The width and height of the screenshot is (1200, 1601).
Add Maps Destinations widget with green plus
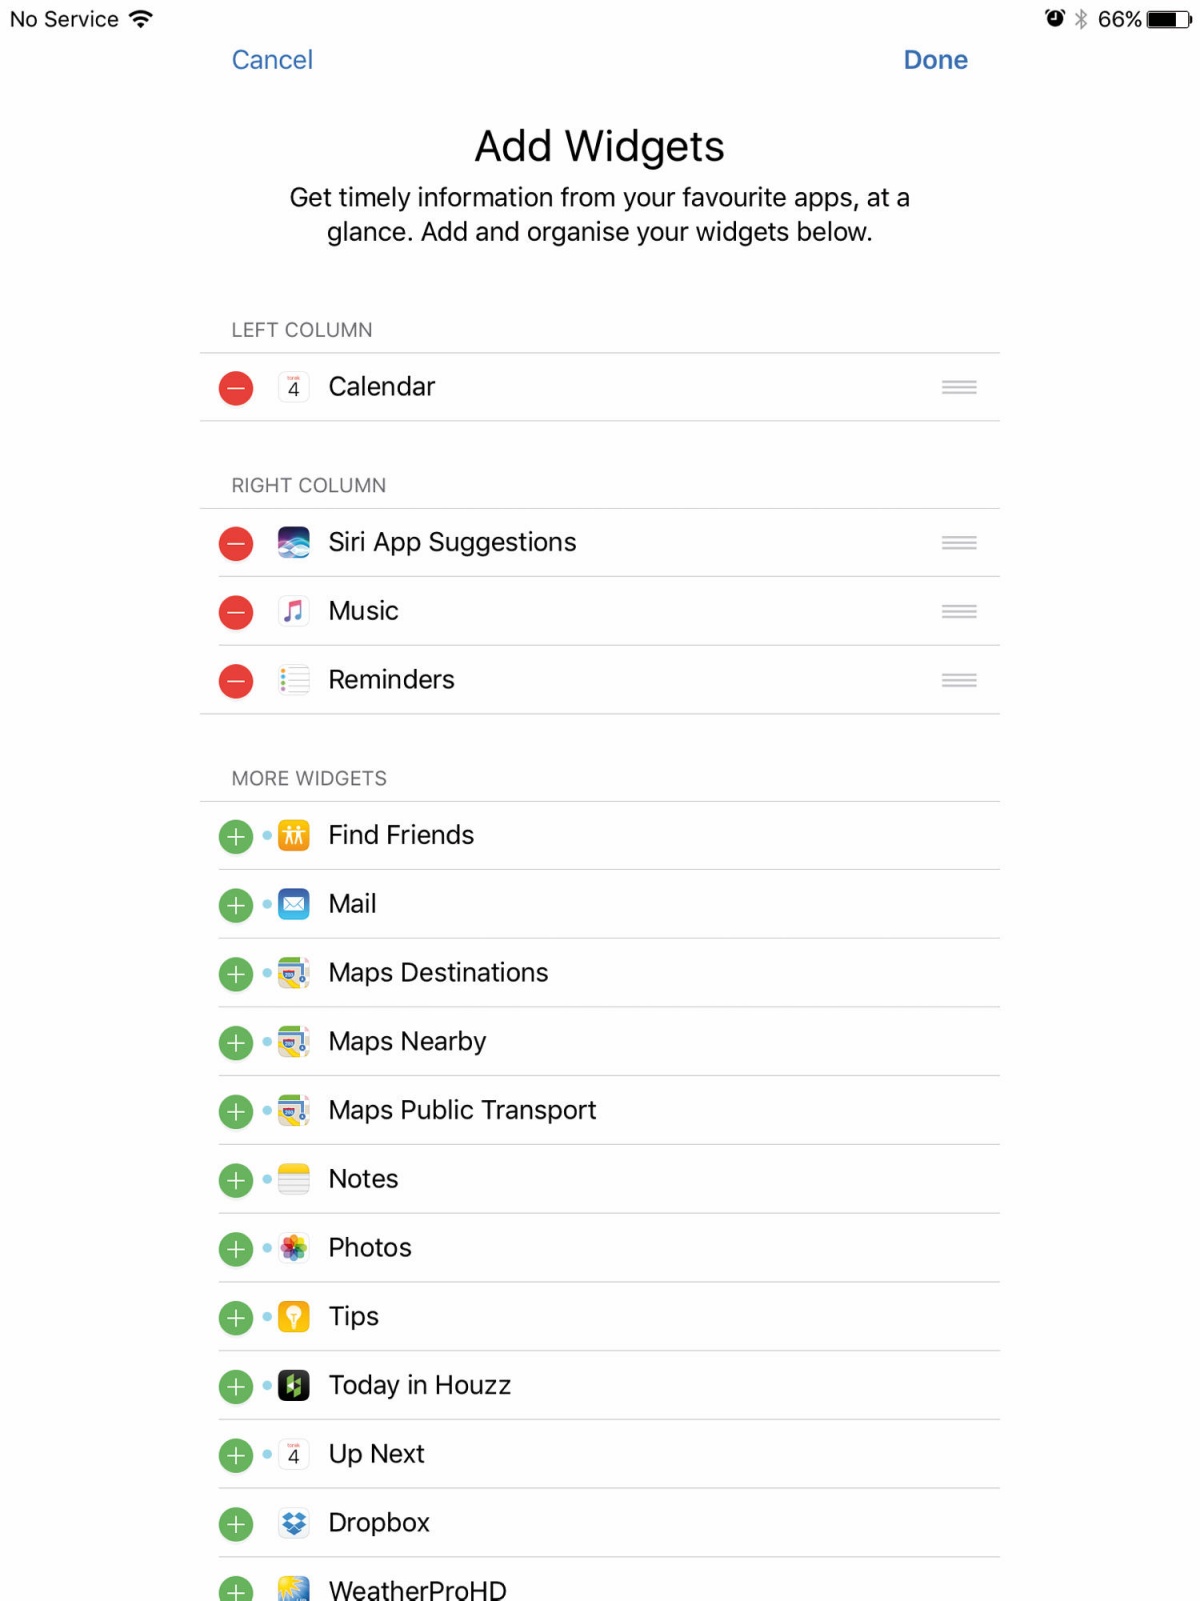click(x=236, y=974)
